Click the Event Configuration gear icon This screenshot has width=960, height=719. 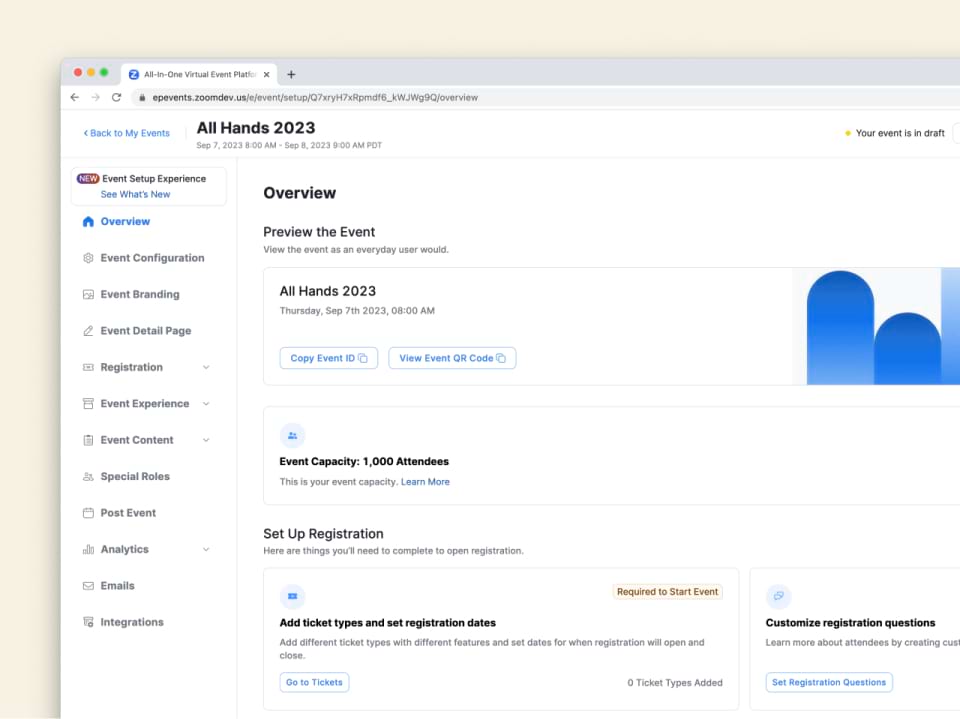pyautogui.click(x=88, y=258)
